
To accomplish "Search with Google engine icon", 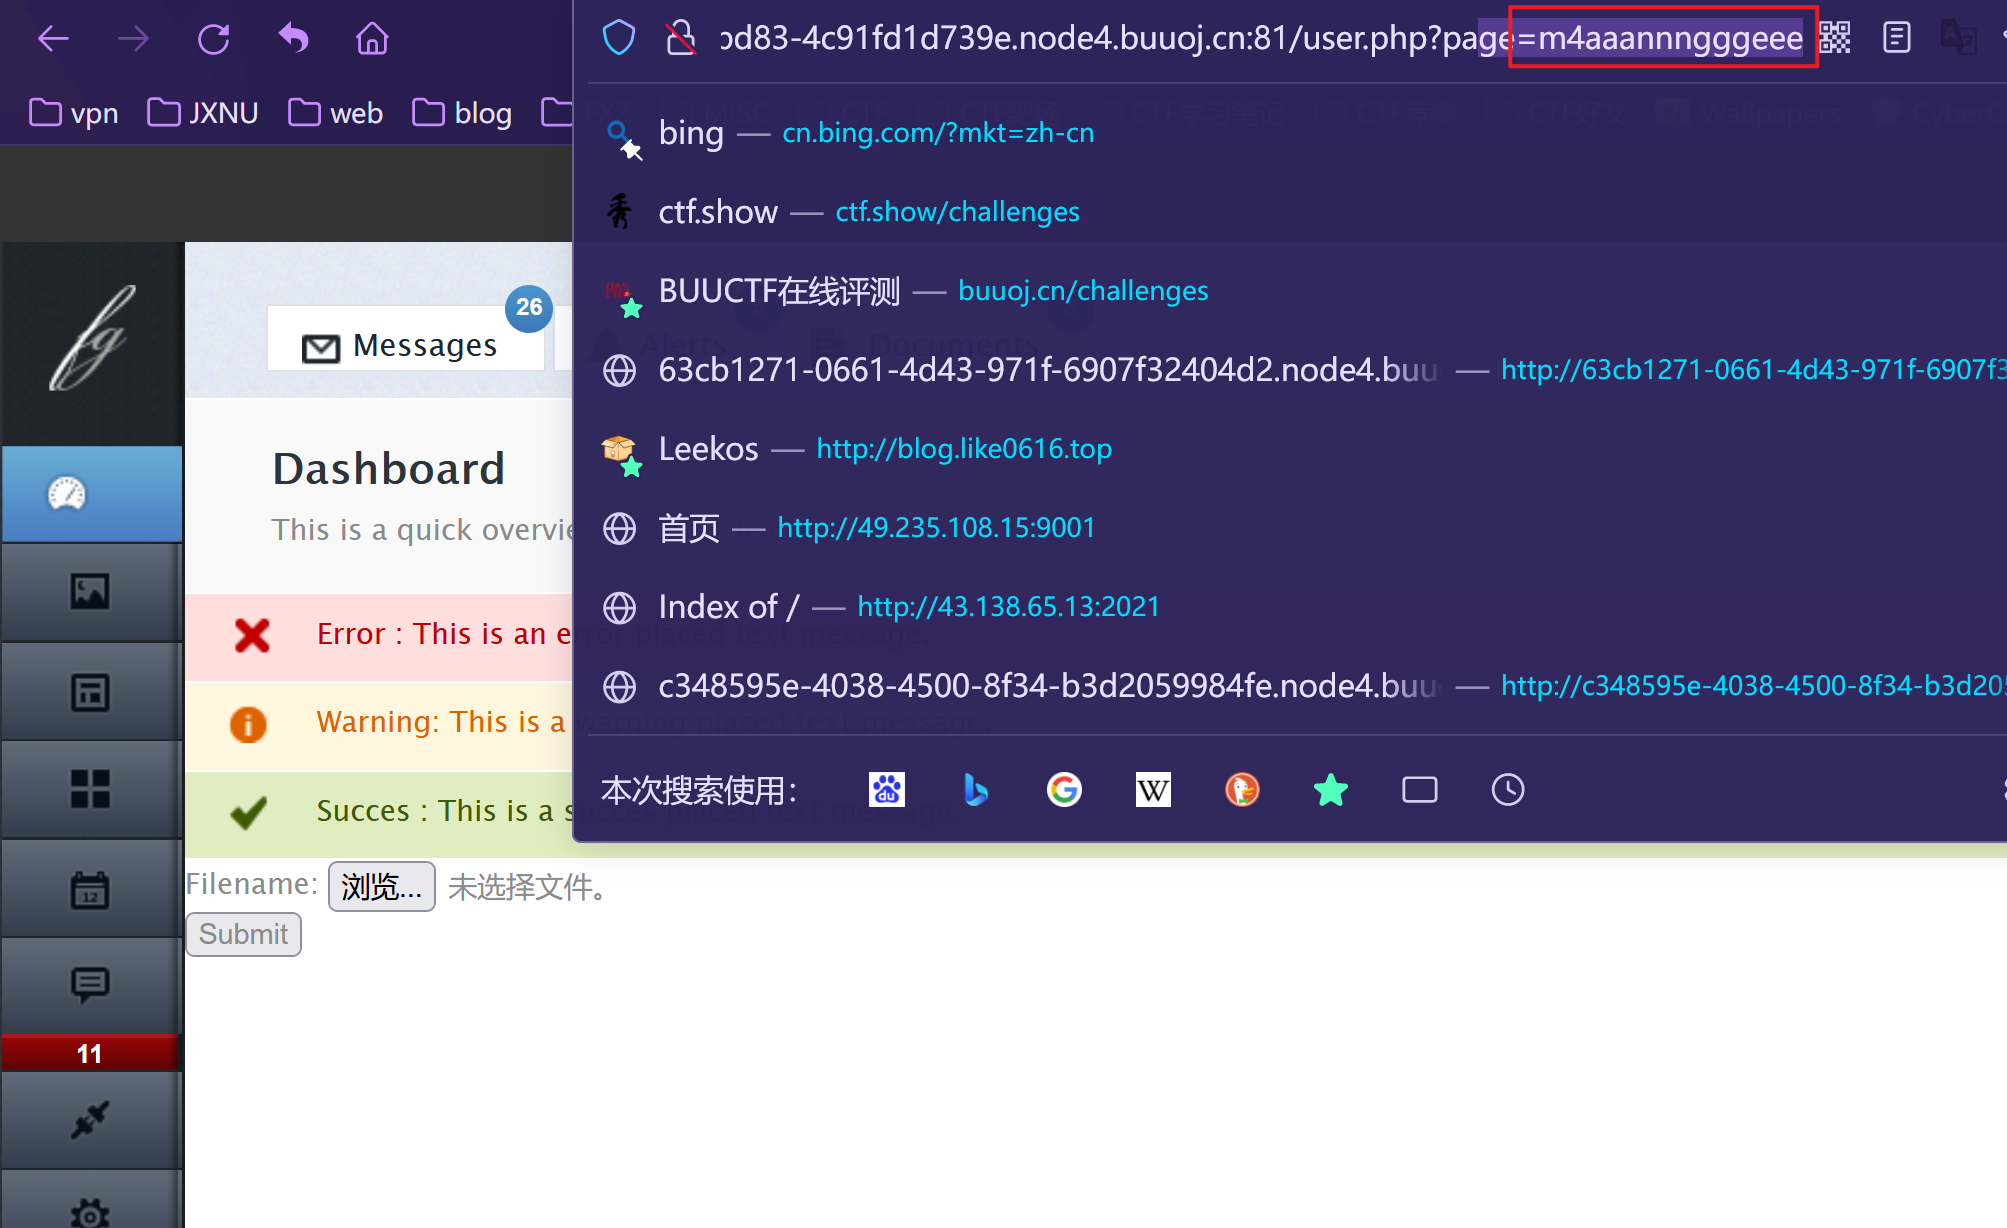I will click(1064, 790).
